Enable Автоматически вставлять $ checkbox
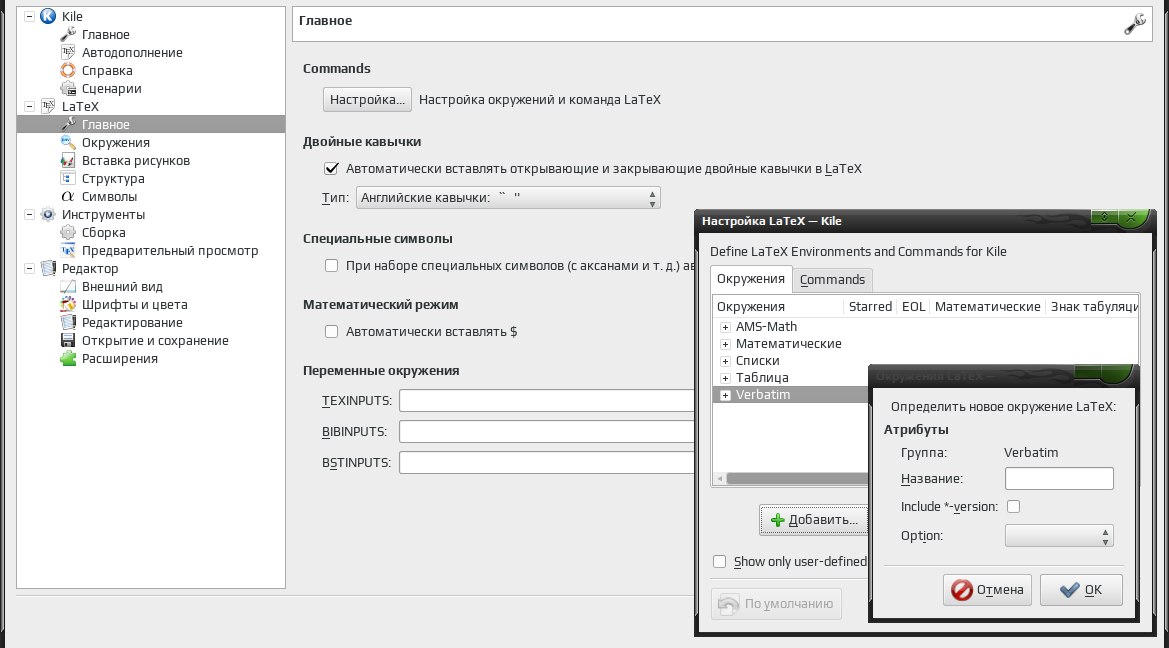 332,331
